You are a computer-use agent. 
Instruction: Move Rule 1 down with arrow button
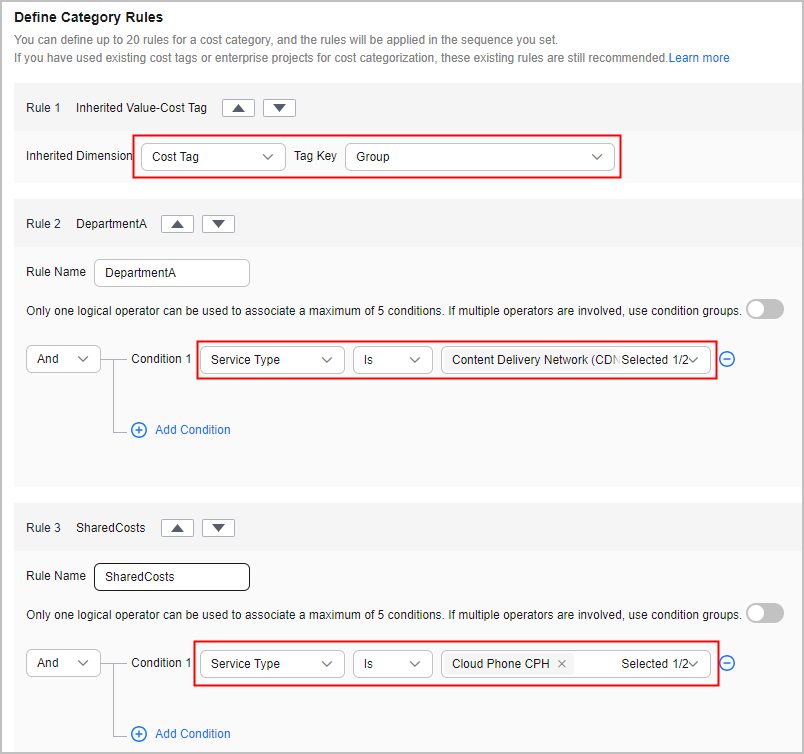pos(279,108)
